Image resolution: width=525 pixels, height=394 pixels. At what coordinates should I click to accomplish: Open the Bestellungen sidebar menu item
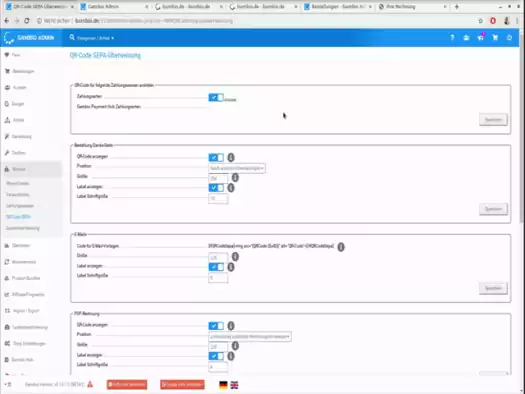[23, 71]
